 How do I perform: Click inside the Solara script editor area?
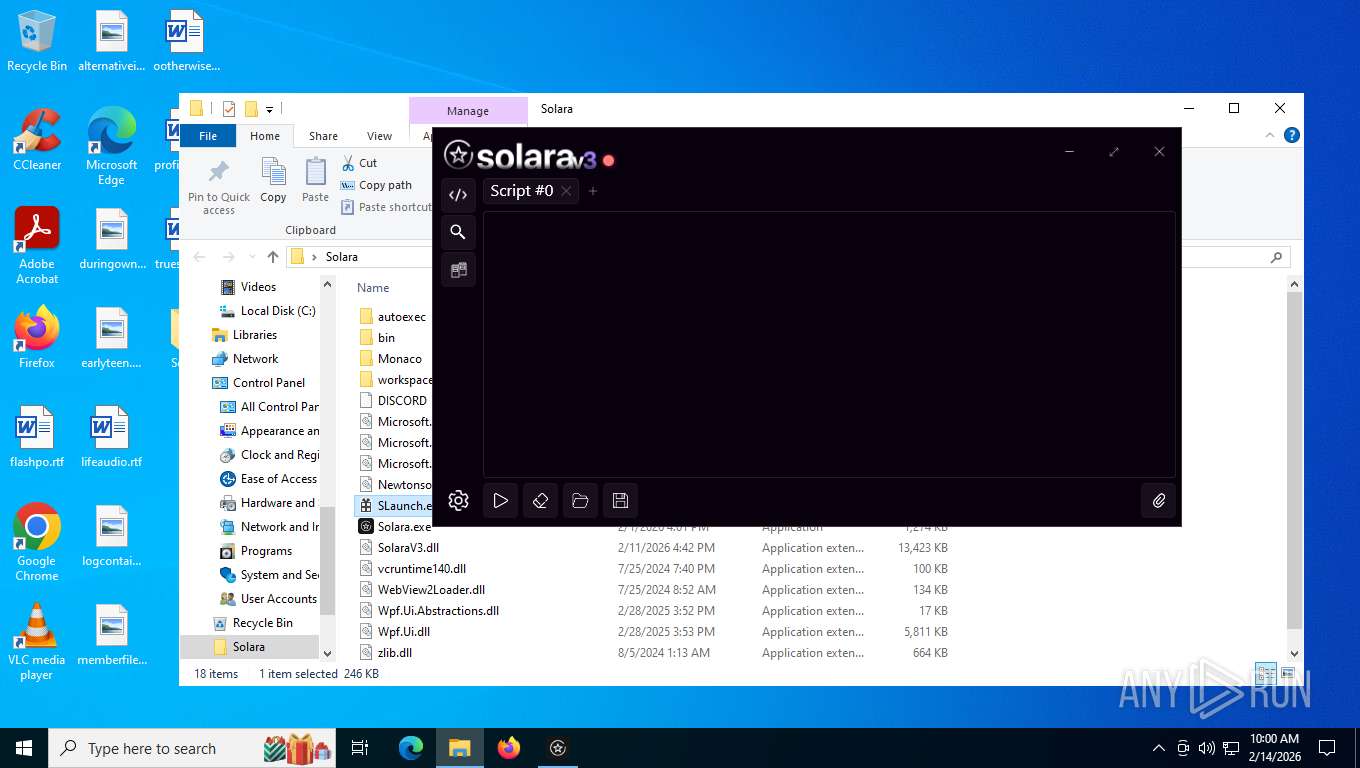click(x=829, y=344)
